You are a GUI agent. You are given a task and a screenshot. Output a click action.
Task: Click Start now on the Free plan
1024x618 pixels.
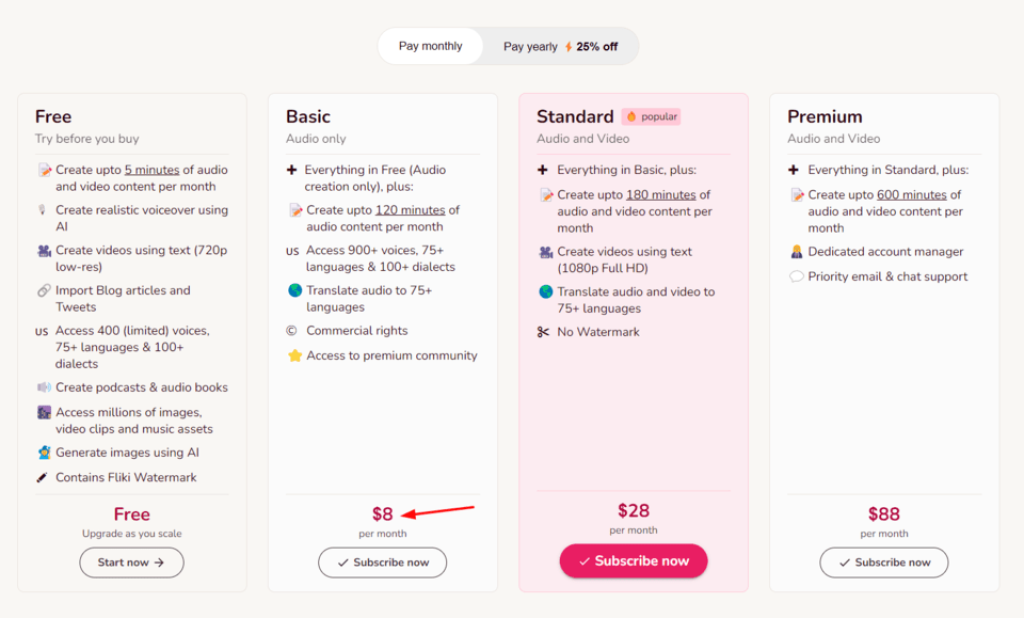click(132, 562)
